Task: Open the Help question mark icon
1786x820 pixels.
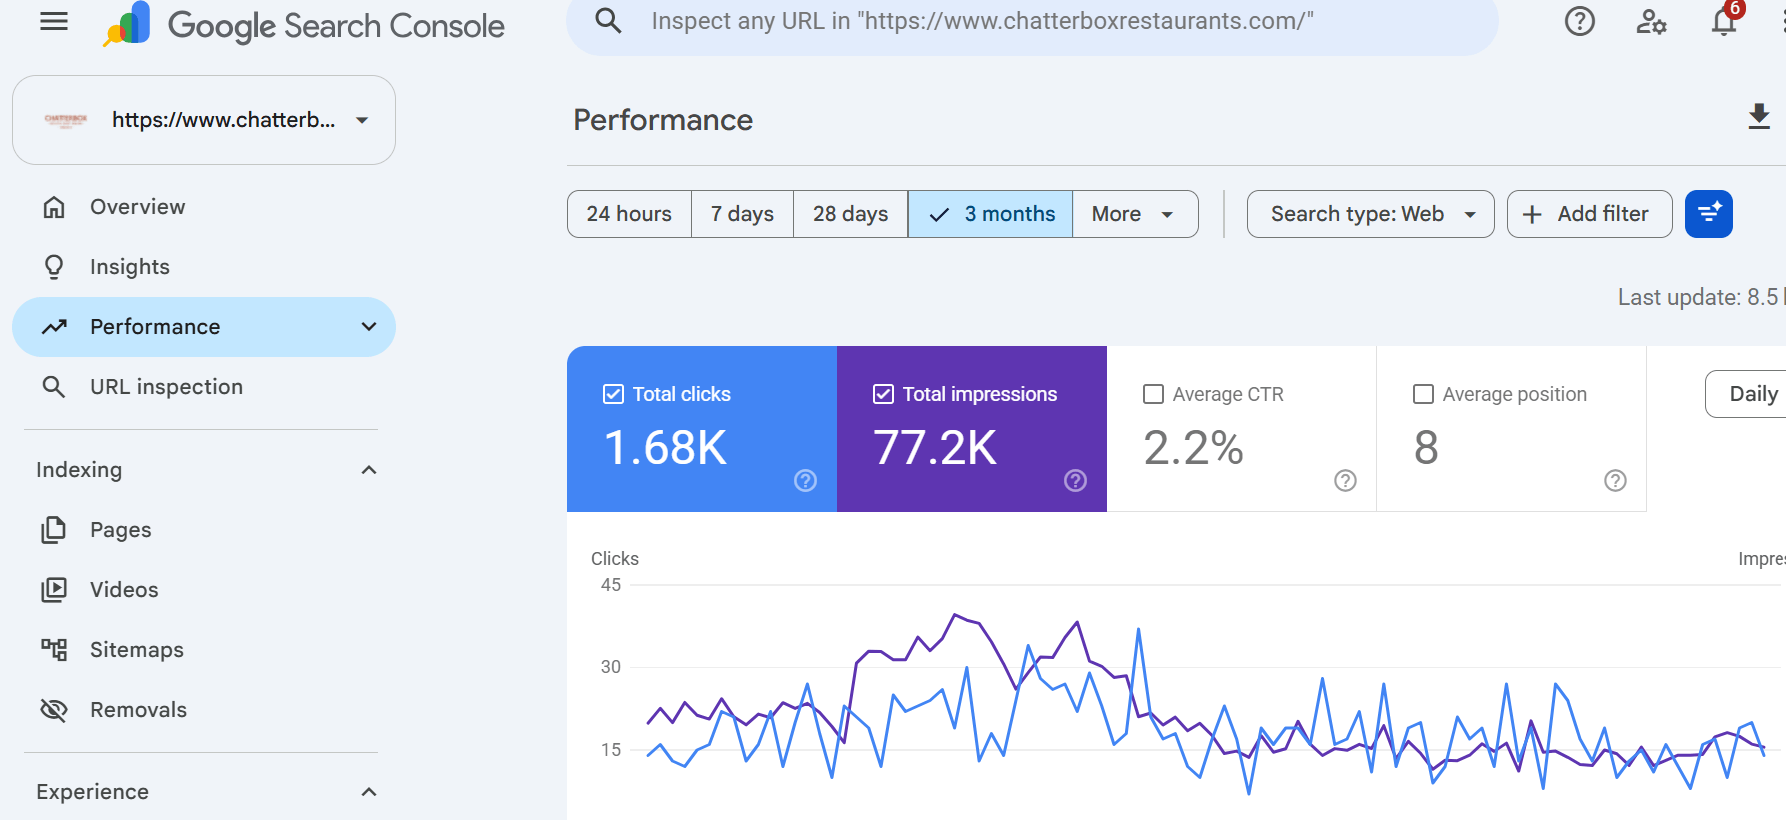Action: click(1580, 21)
